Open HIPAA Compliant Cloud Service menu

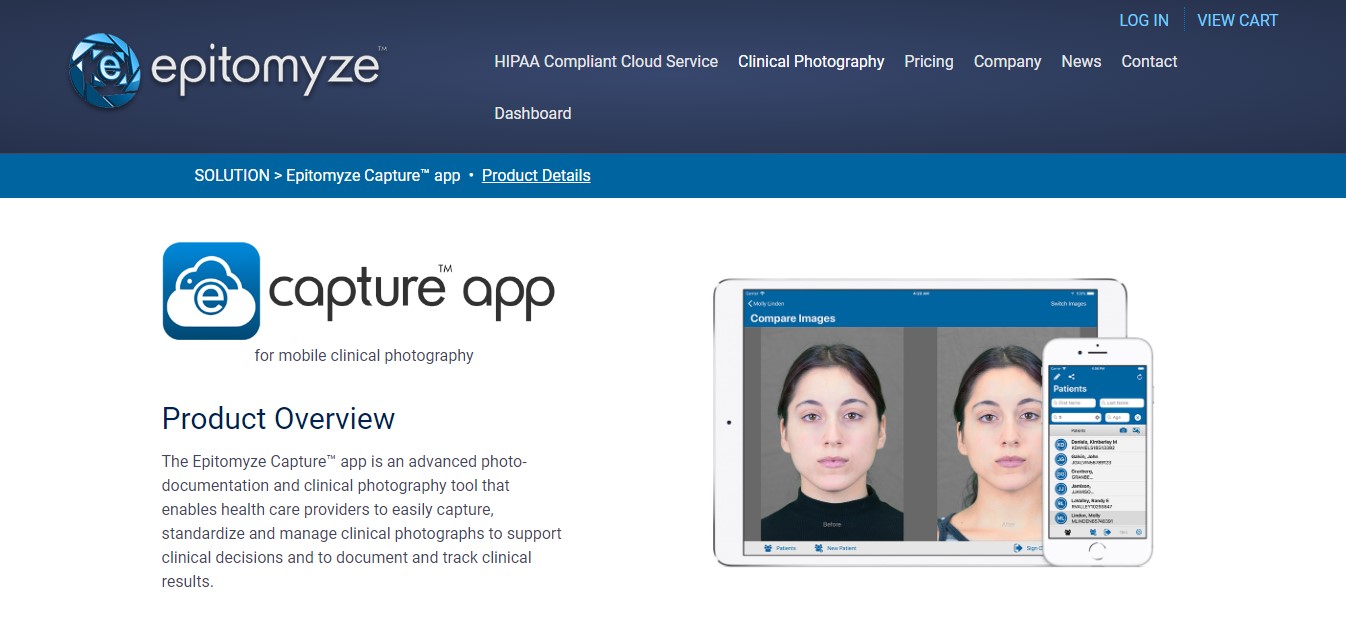tap(606, 61)
